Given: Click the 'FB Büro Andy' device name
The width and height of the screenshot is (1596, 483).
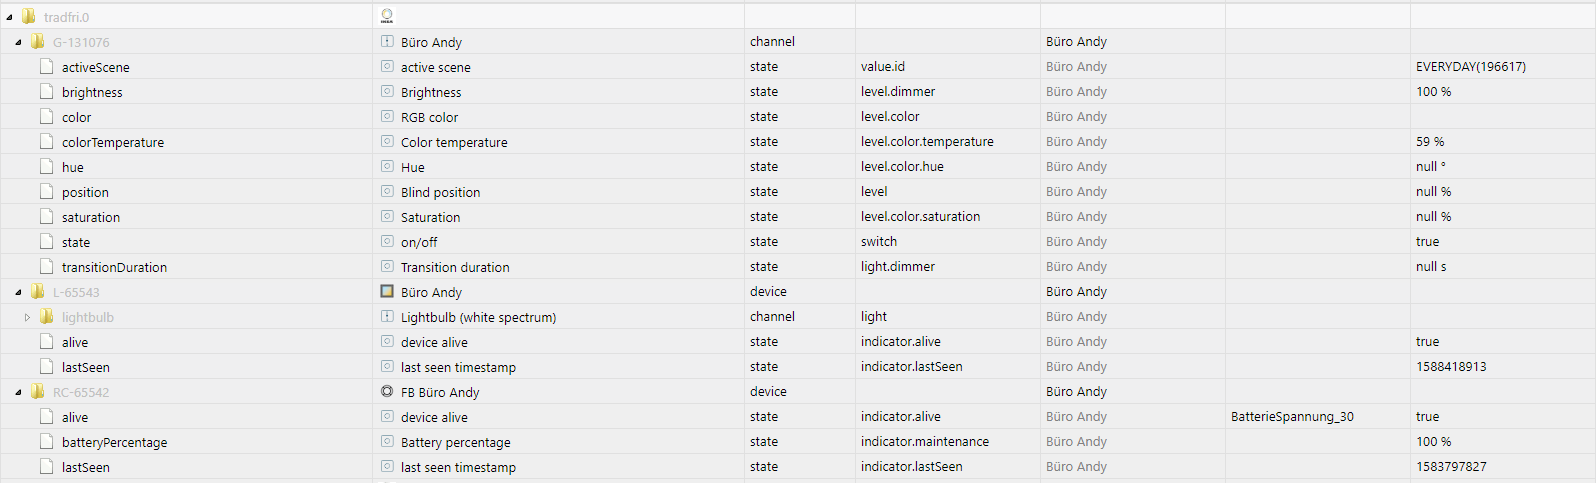Looking at the screenshot, I should 440,392.
